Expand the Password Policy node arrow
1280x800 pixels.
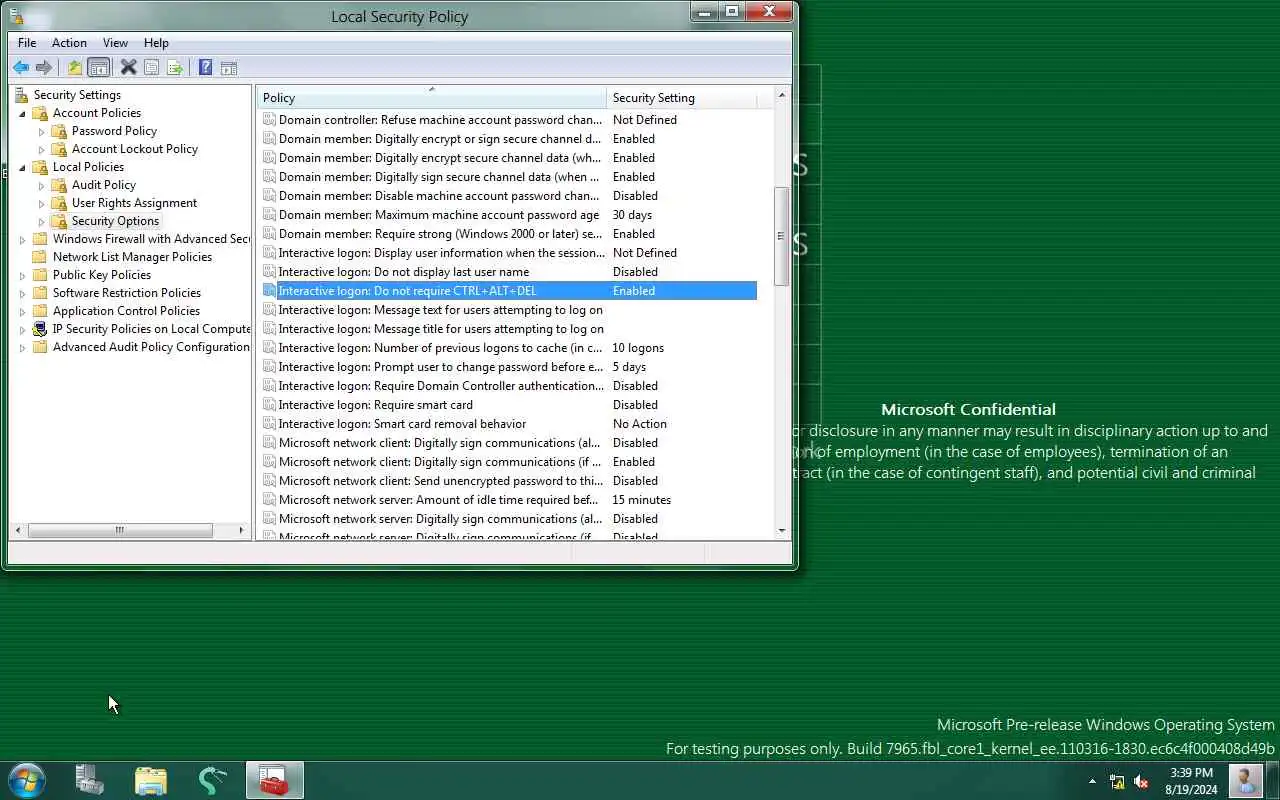[42, 131]
